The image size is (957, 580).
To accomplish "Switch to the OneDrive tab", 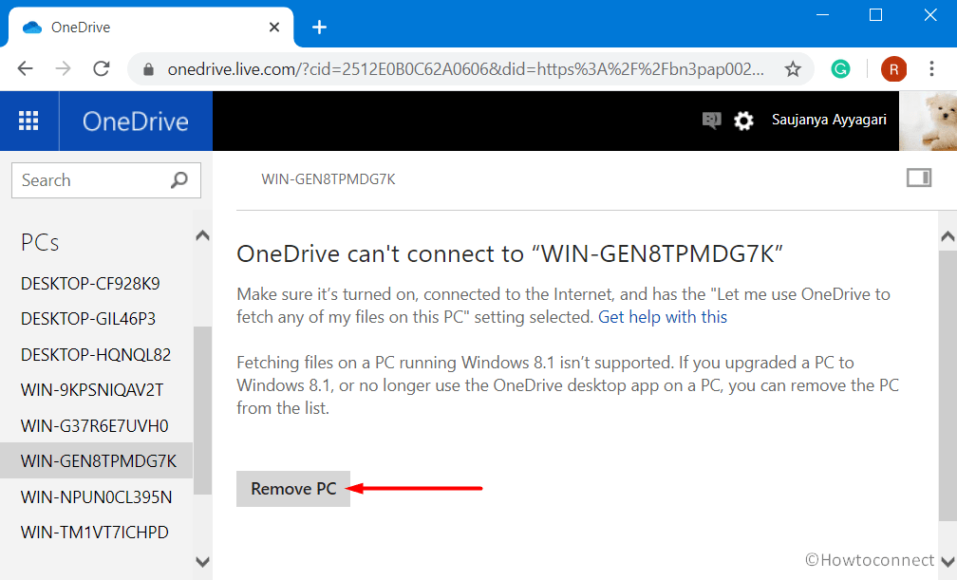I will click(x=151, y=27).
